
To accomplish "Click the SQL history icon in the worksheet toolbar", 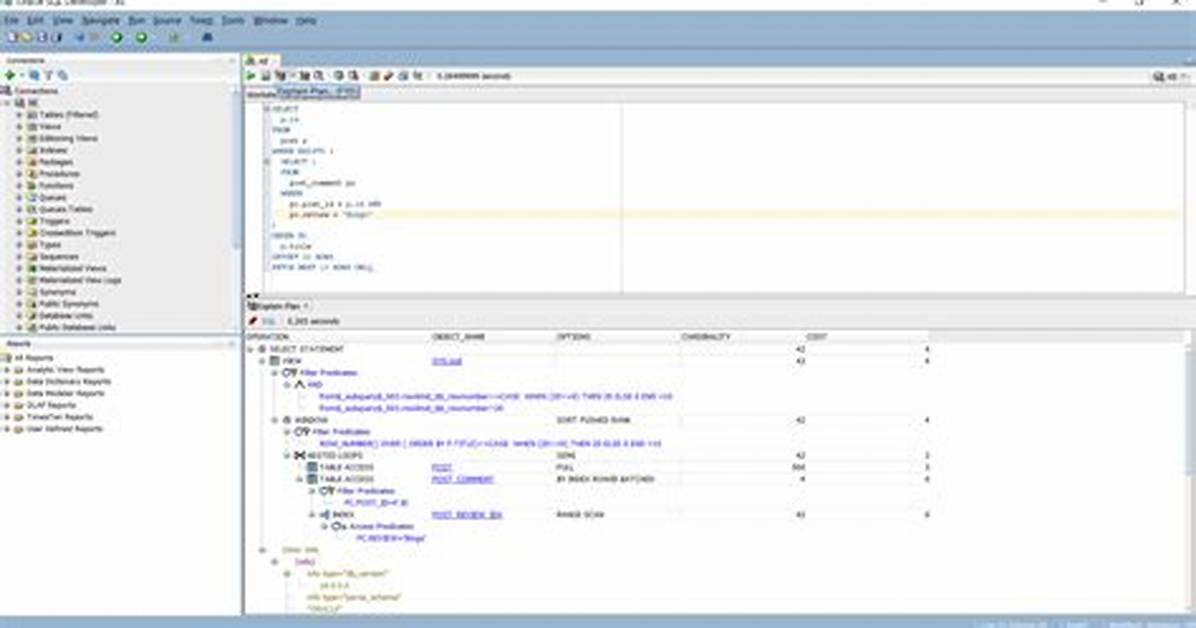I will pos(403,76).
